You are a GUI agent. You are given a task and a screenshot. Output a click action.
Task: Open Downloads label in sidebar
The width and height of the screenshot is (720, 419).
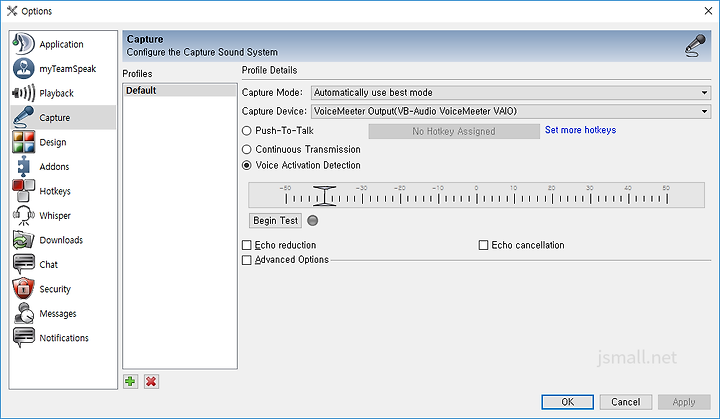(x=61, y=240)
